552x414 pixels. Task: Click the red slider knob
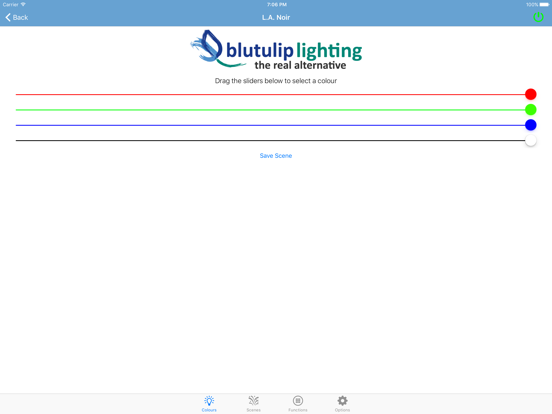(531, 94)
